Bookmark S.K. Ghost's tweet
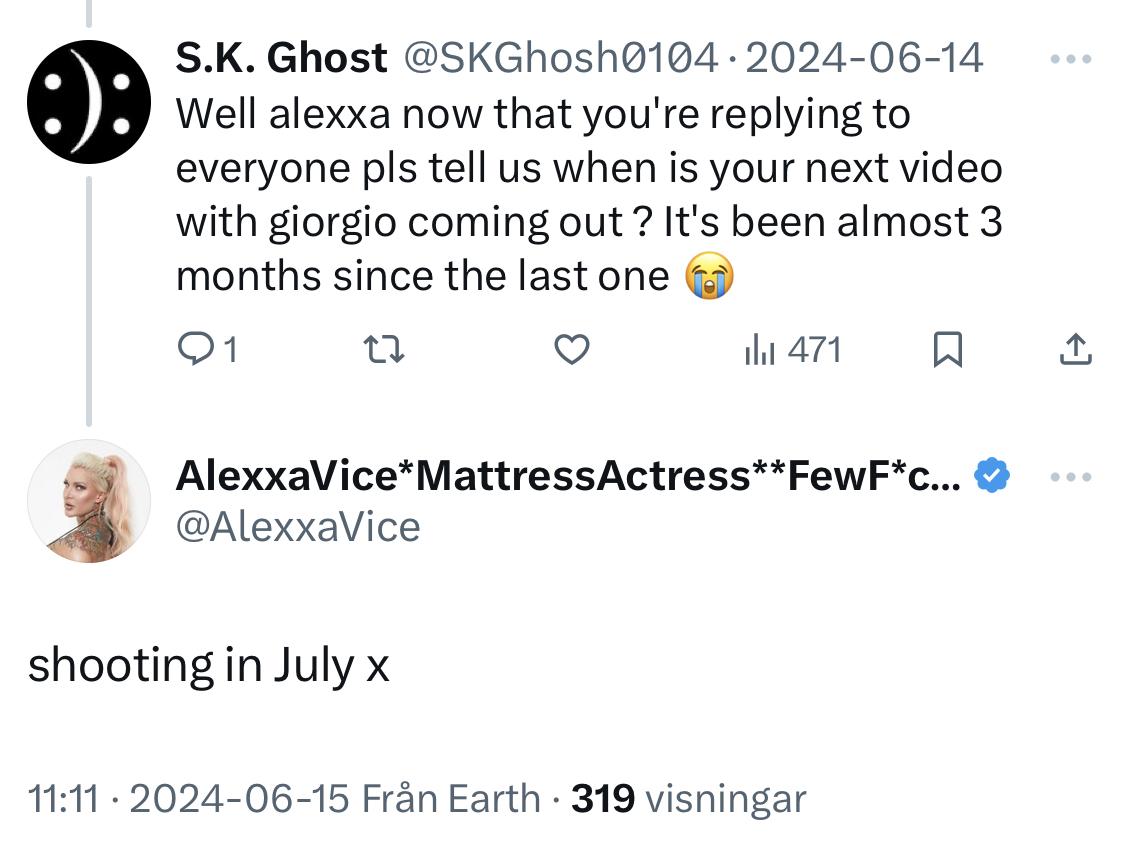 tap(947, 349)
